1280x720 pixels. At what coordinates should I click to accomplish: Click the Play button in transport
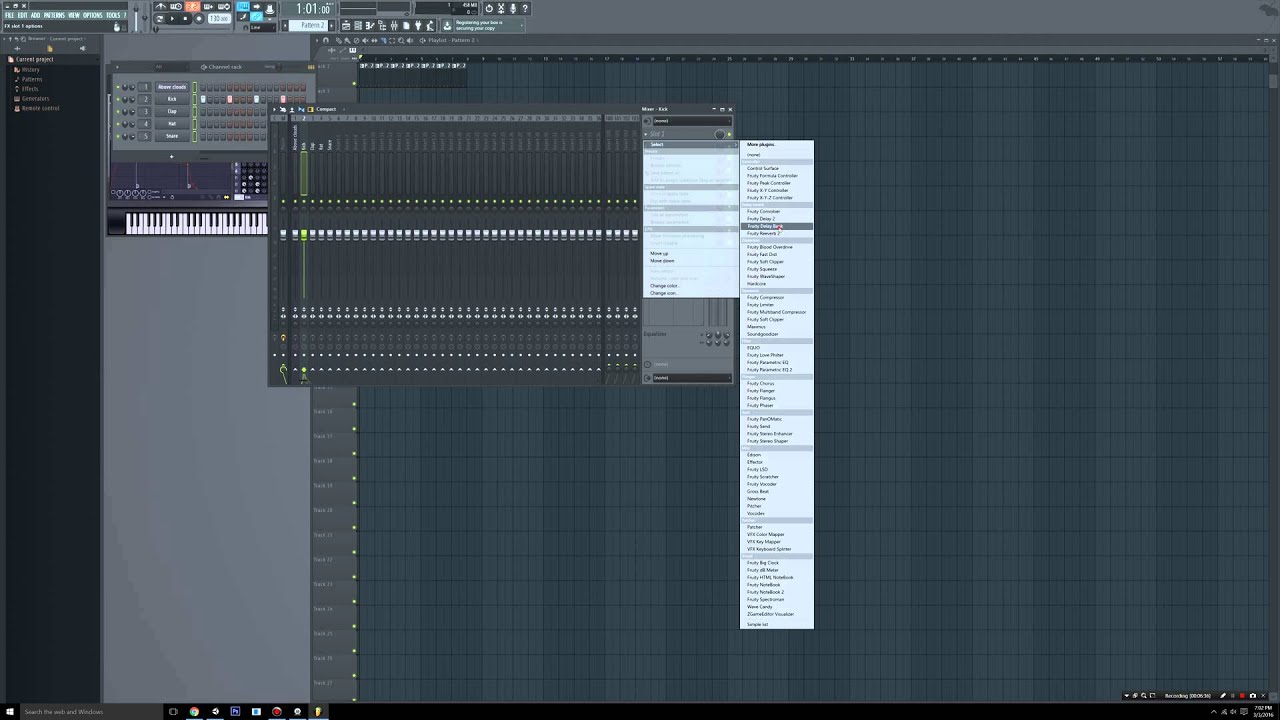pos(172,18)
